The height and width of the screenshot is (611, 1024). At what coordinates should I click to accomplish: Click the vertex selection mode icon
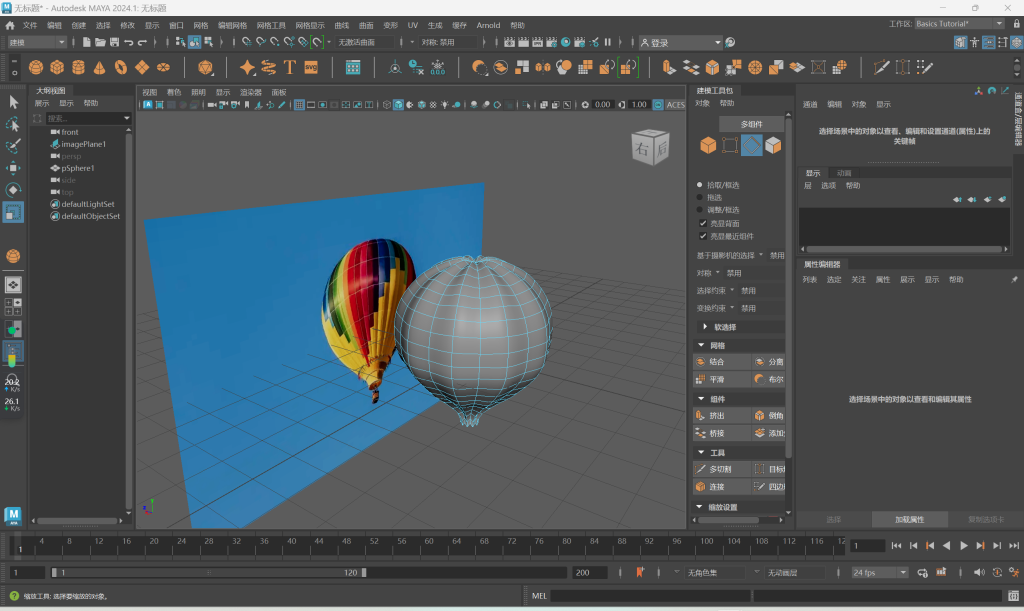pyautogui.click(x=729, y=146)
